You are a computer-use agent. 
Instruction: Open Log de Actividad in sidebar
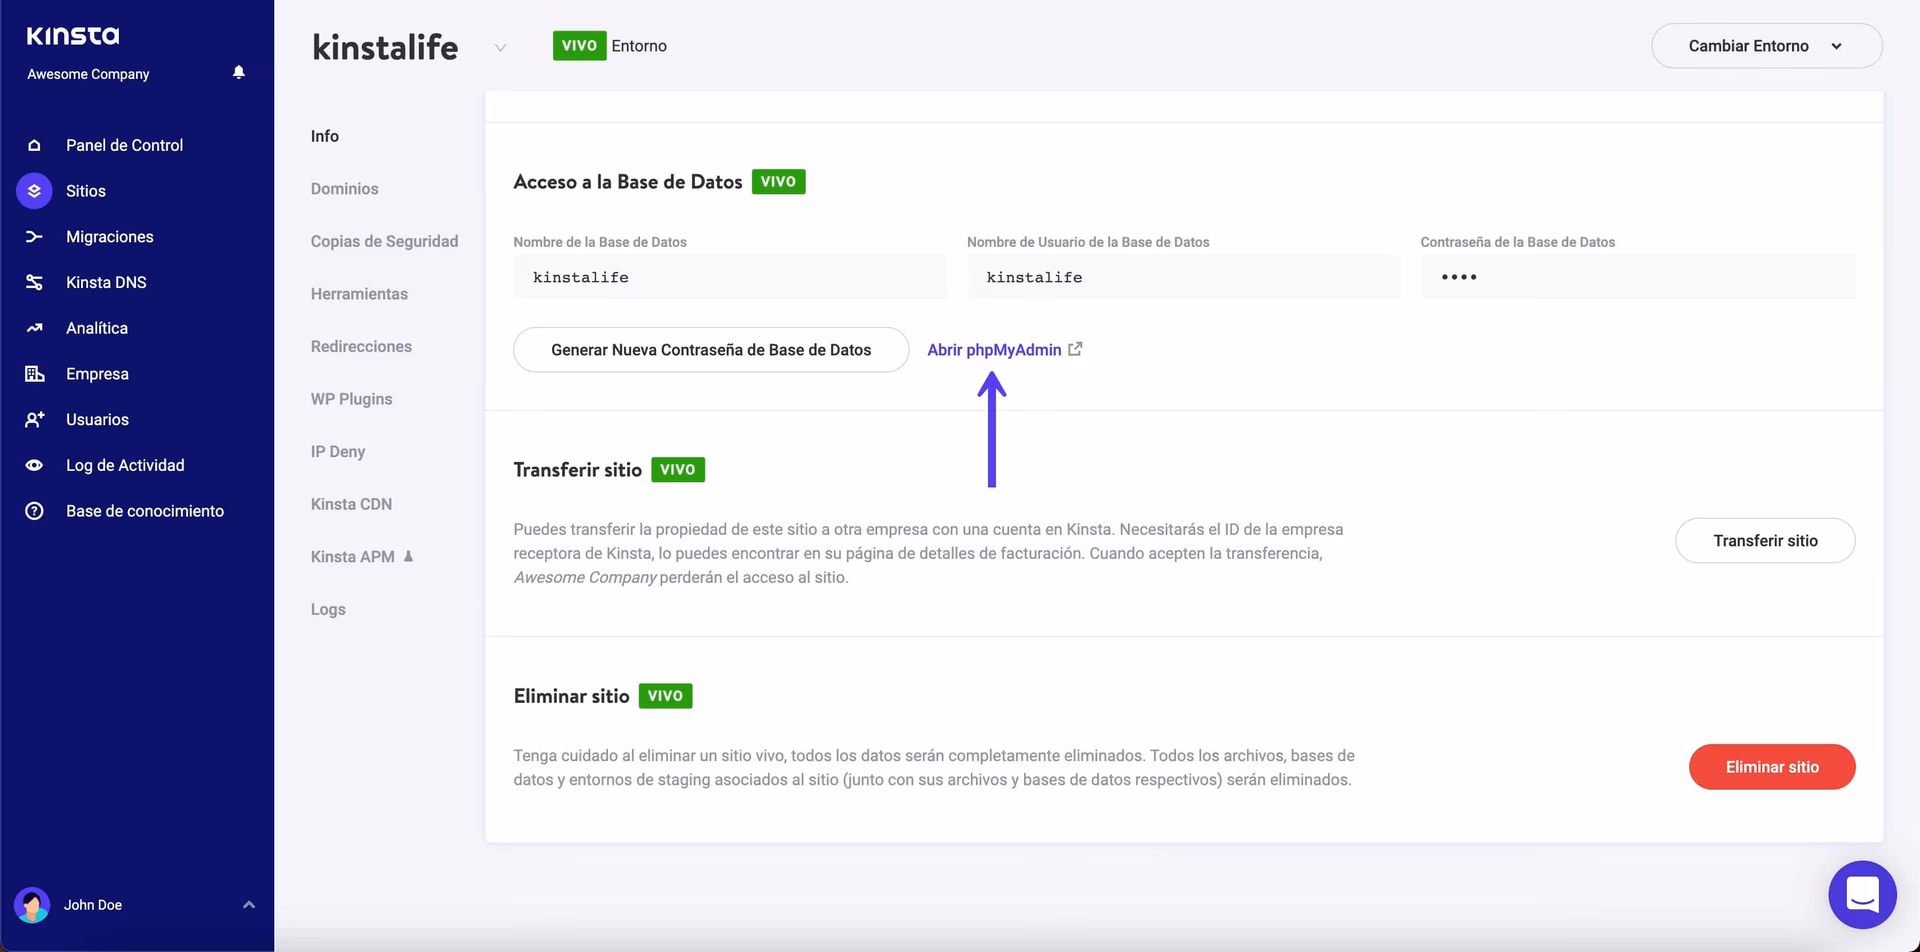pyautogui.click(x=125, y=465)
